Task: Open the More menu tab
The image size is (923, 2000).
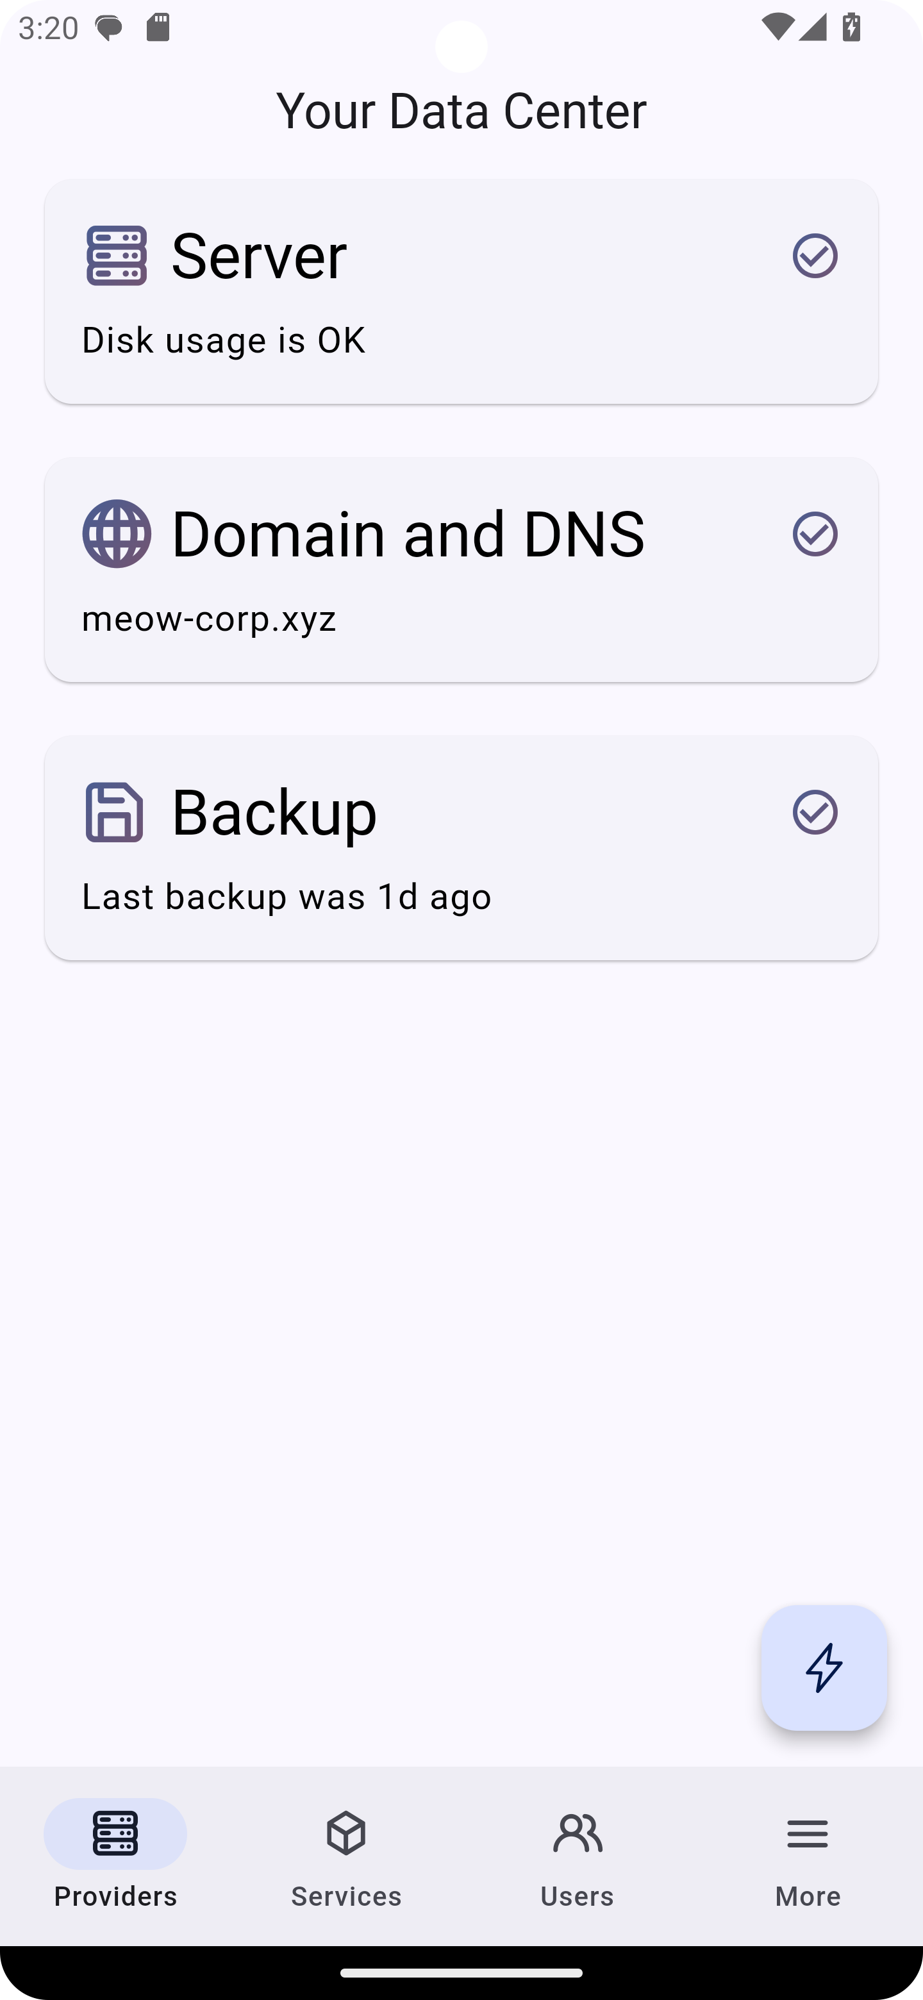Action: coord(807,1855)
